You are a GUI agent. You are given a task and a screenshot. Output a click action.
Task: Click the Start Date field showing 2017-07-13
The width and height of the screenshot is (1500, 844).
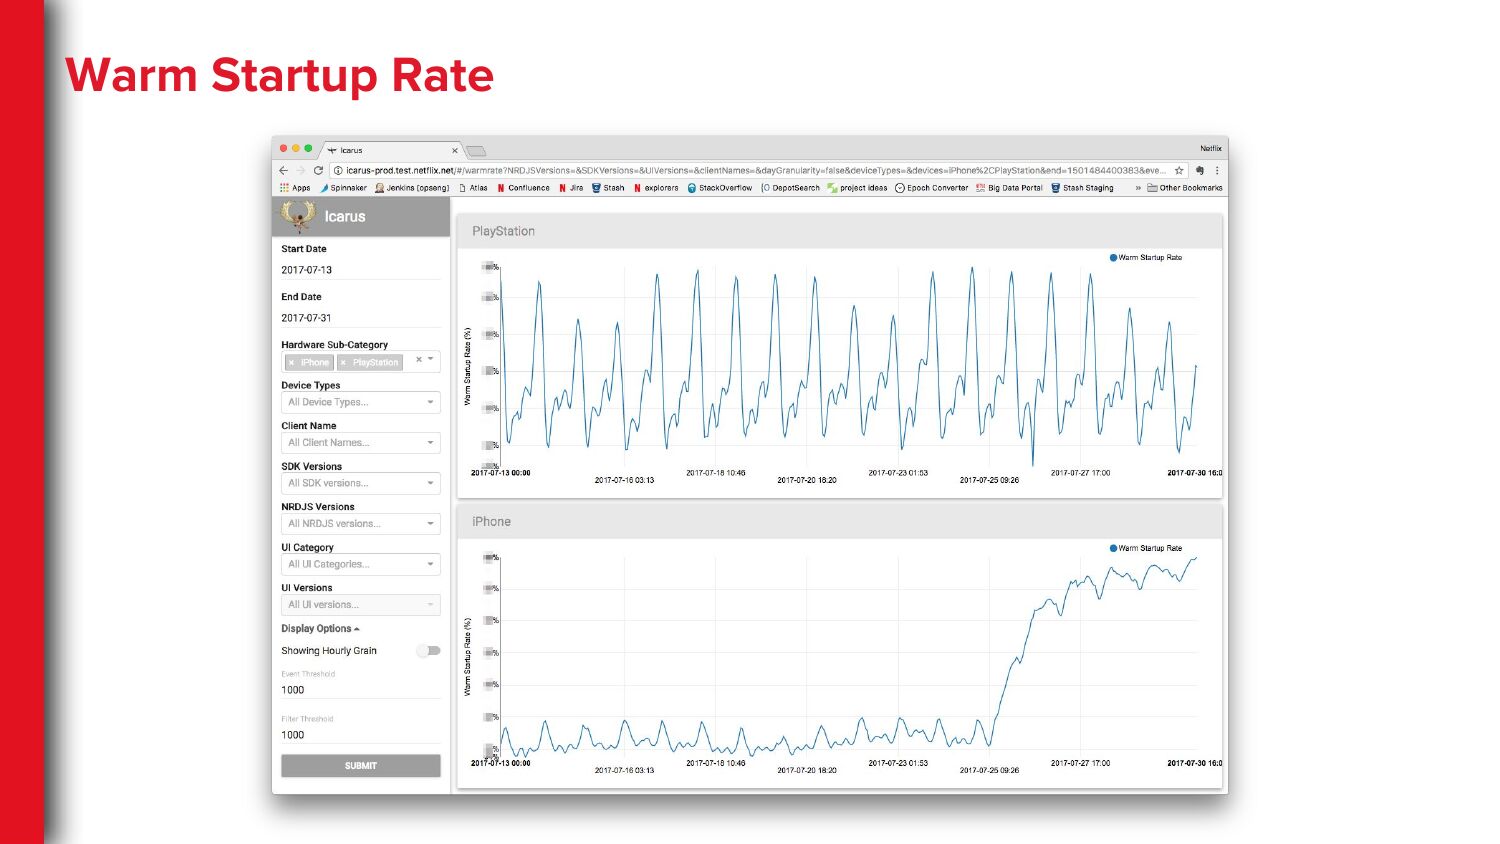click(x=360, y=270)
